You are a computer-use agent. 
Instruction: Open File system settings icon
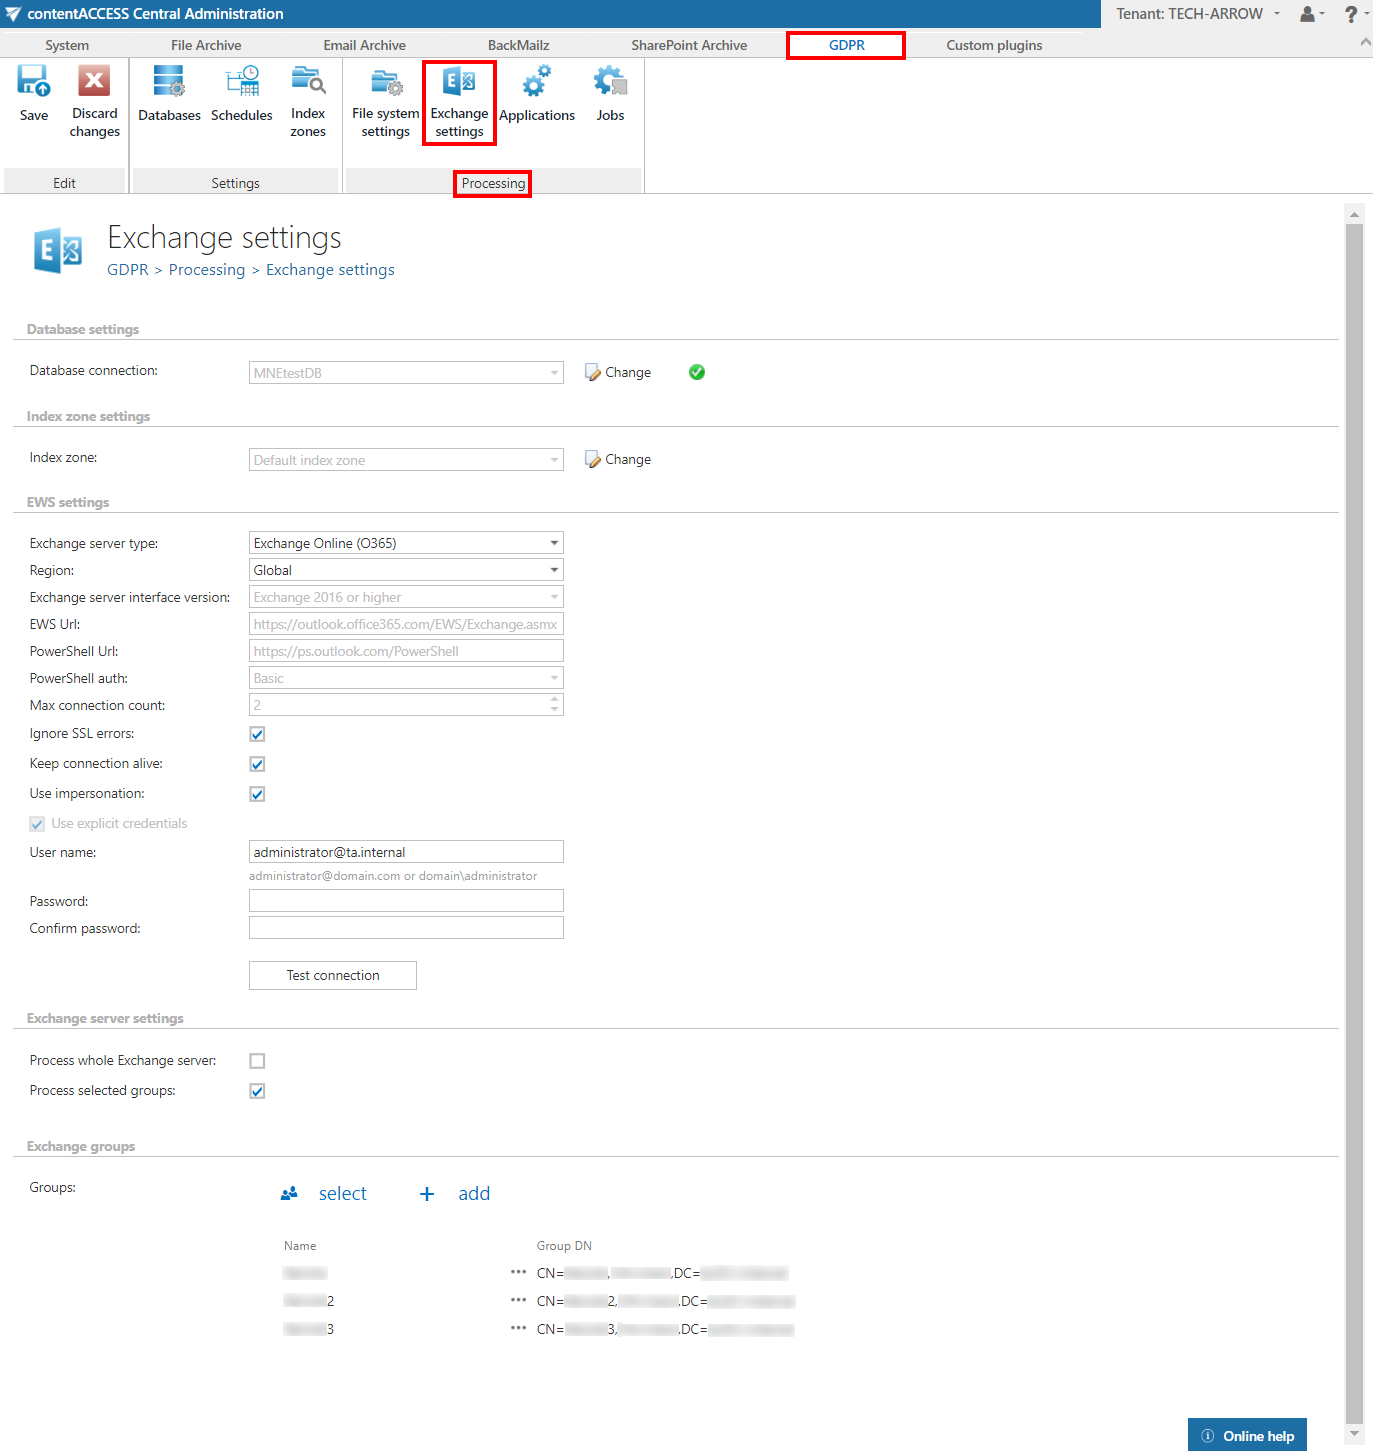click(385, 82)
